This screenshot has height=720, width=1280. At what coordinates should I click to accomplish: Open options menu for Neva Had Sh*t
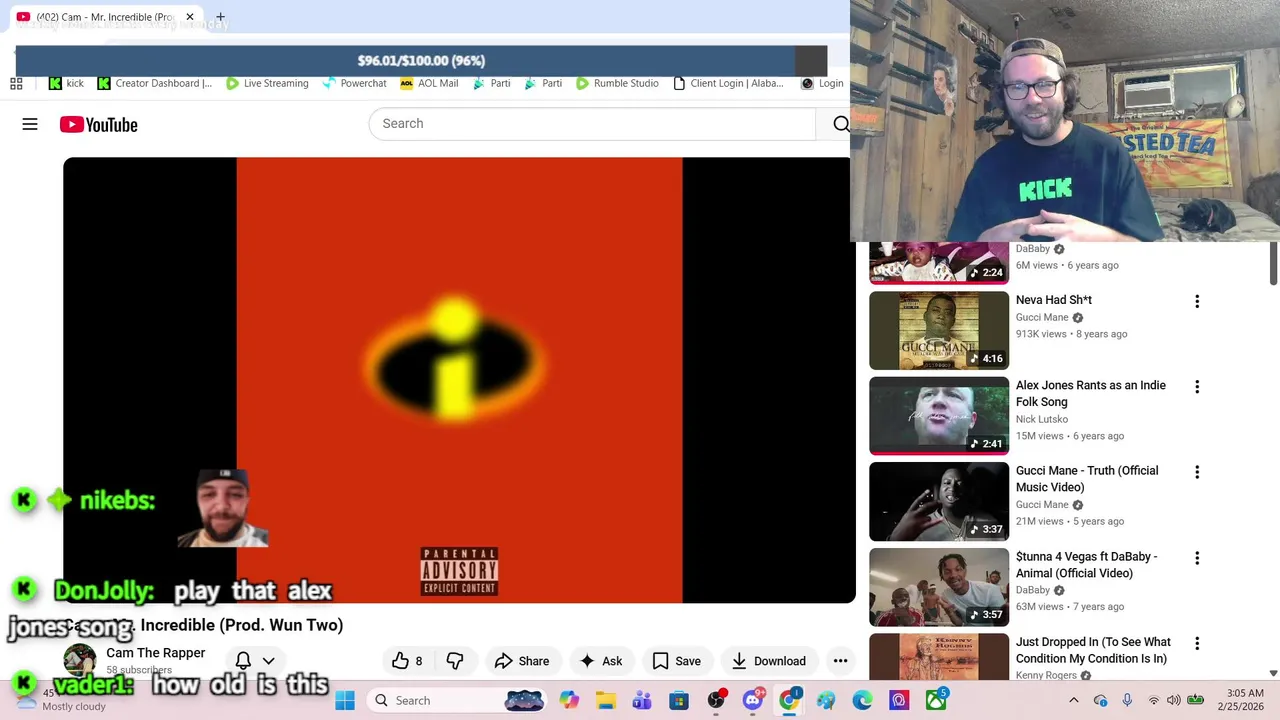(x=1197, y=301)
